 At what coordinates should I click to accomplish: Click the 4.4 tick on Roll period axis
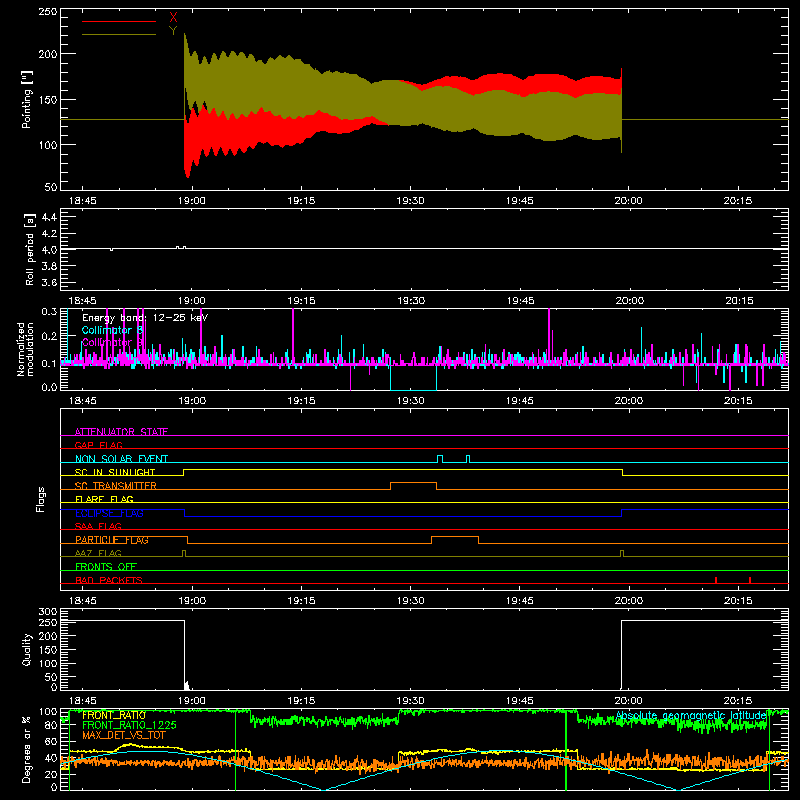pos(49,217)
